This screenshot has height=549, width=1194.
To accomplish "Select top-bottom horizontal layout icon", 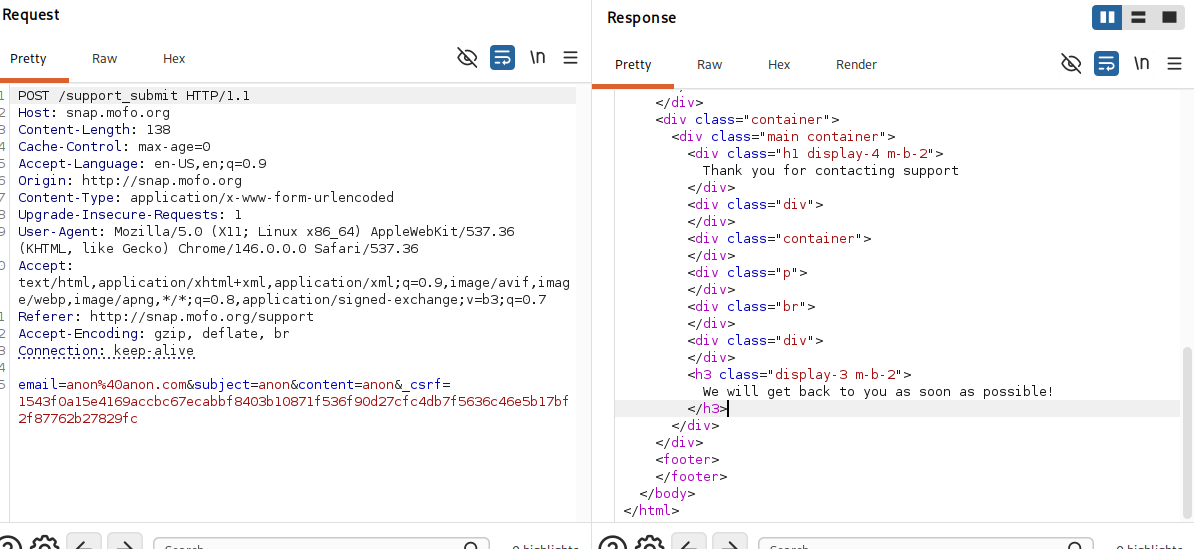I will [1138, 18].
